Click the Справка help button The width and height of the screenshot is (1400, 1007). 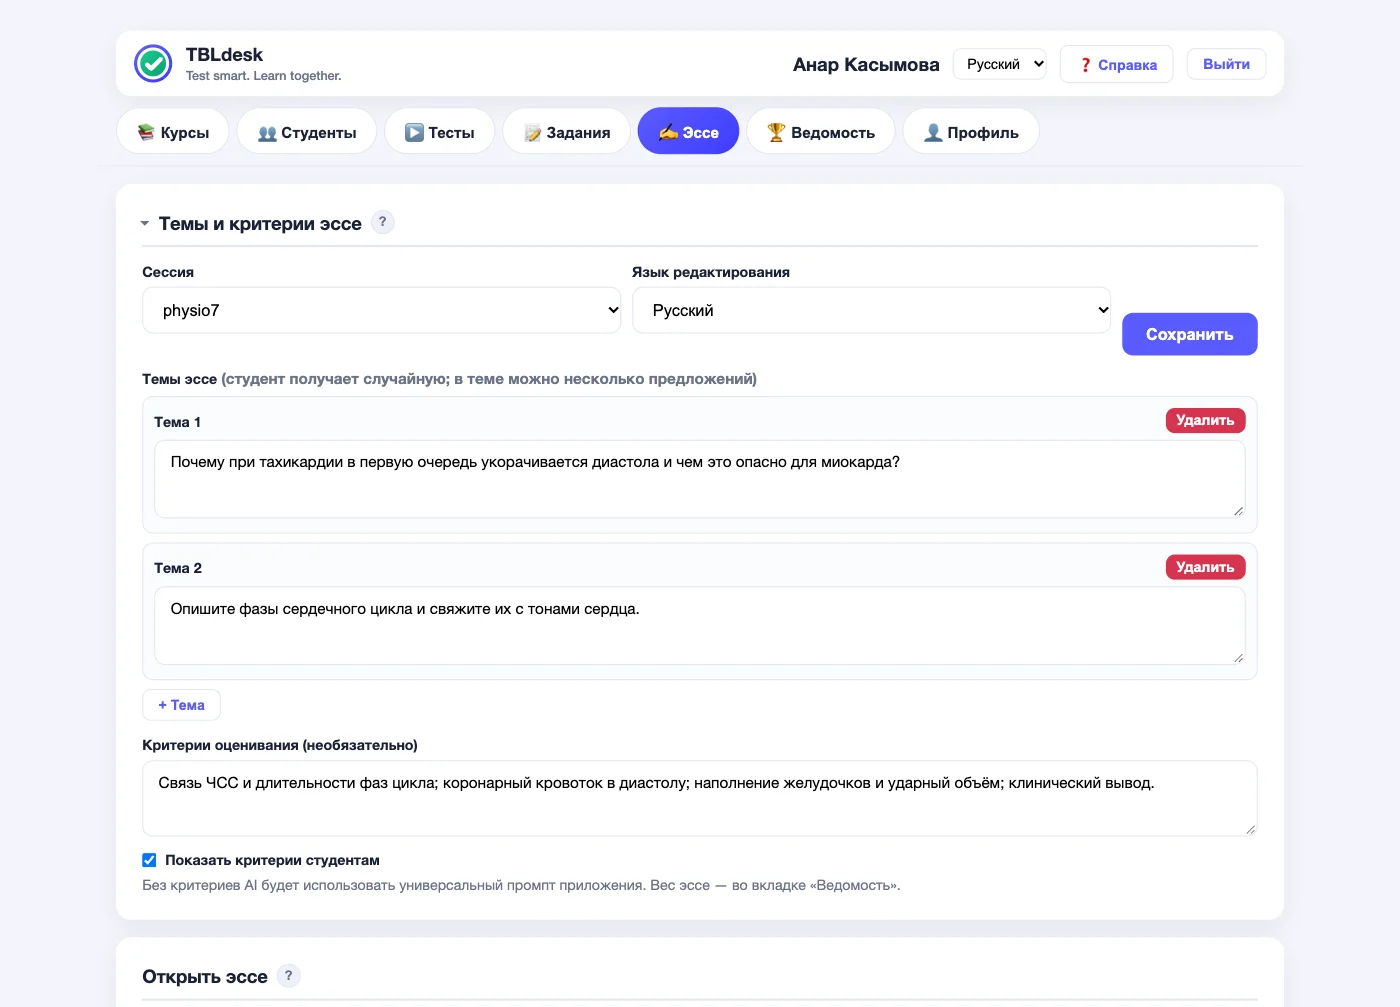(1116, 64)
